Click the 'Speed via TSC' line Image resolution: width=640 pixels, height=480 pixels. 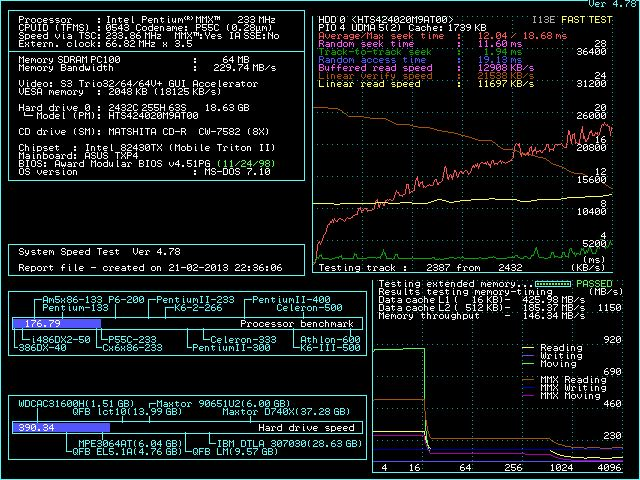149,36
